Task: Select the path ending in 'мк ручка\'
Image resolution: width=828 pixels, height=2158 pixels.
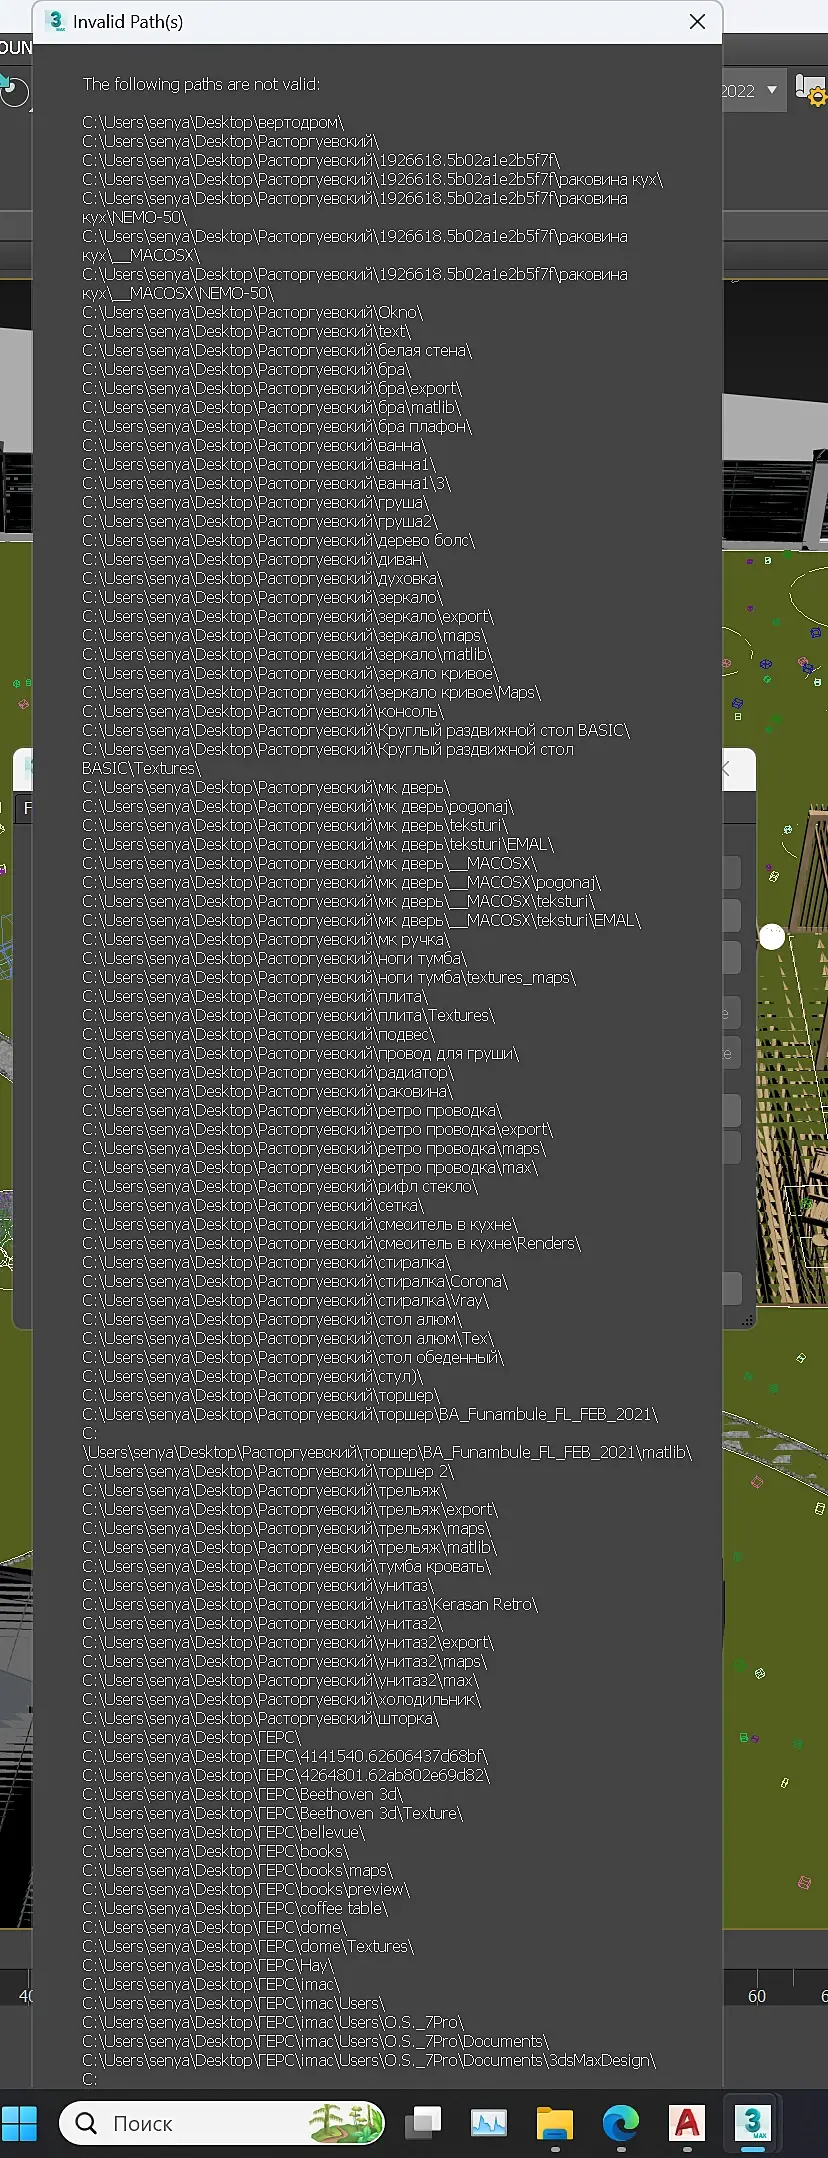Action: (x=266, y=939)
